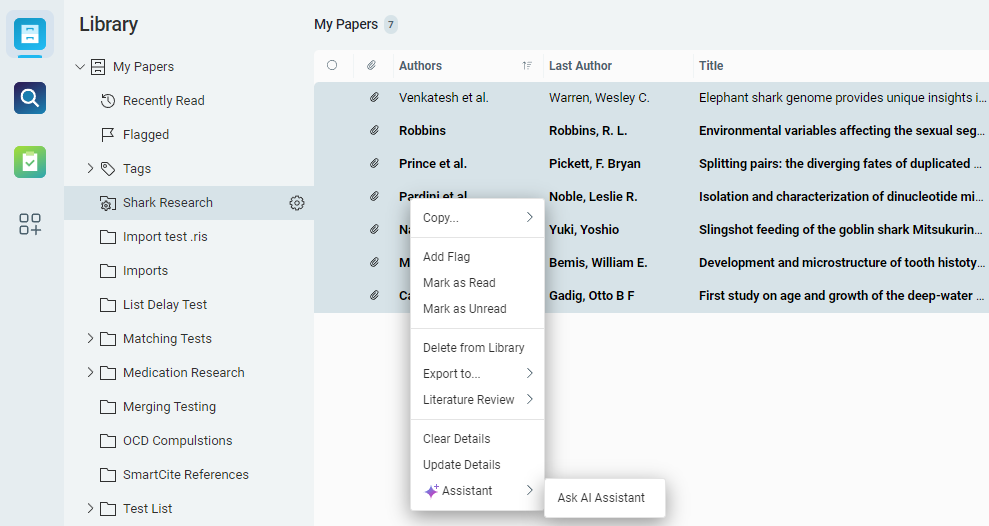Choose Add Flag from context menu
Viewport: 989px width, 526px height.
coord(446,257)
